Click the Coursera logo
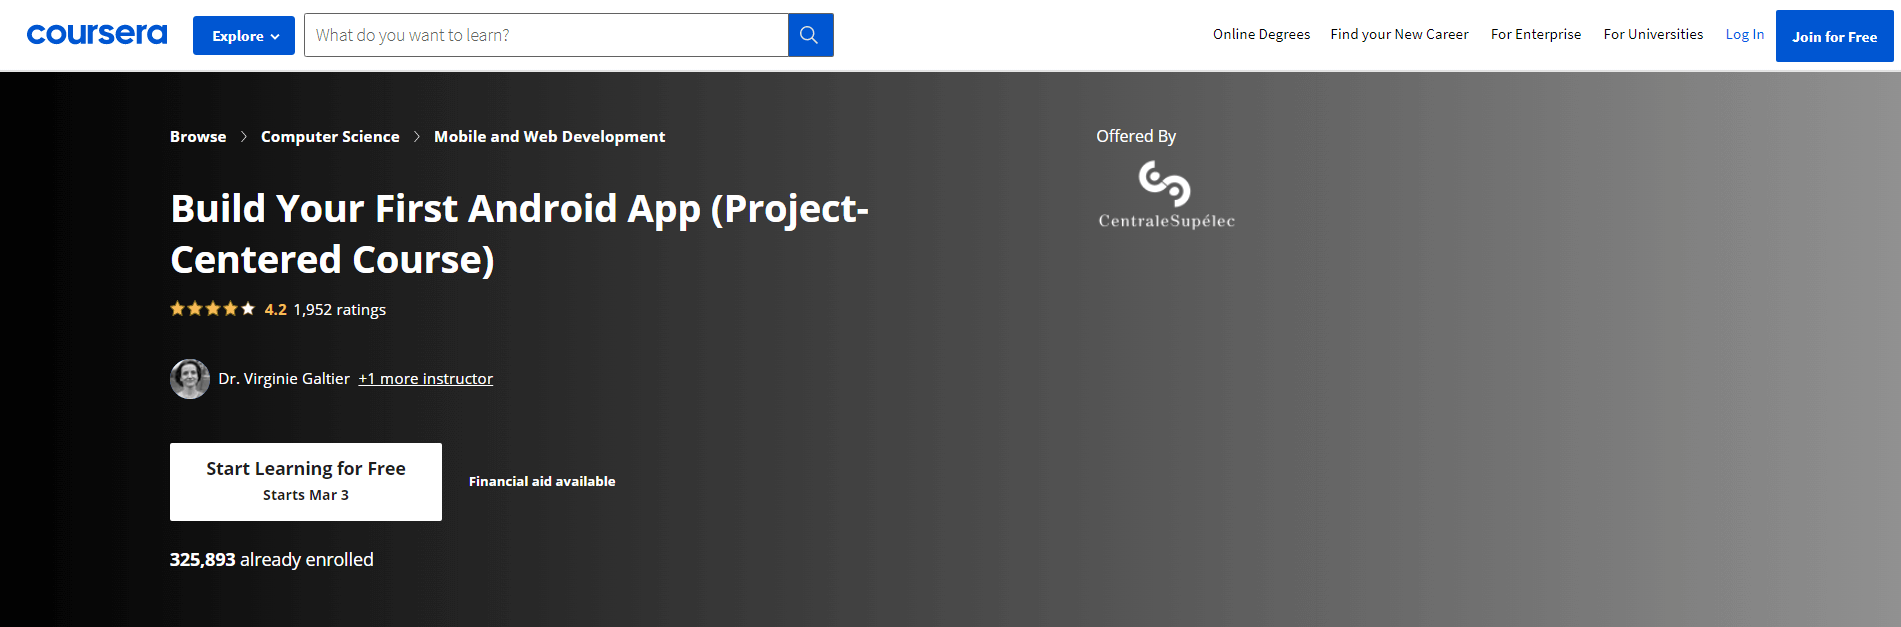 [97, 35]
